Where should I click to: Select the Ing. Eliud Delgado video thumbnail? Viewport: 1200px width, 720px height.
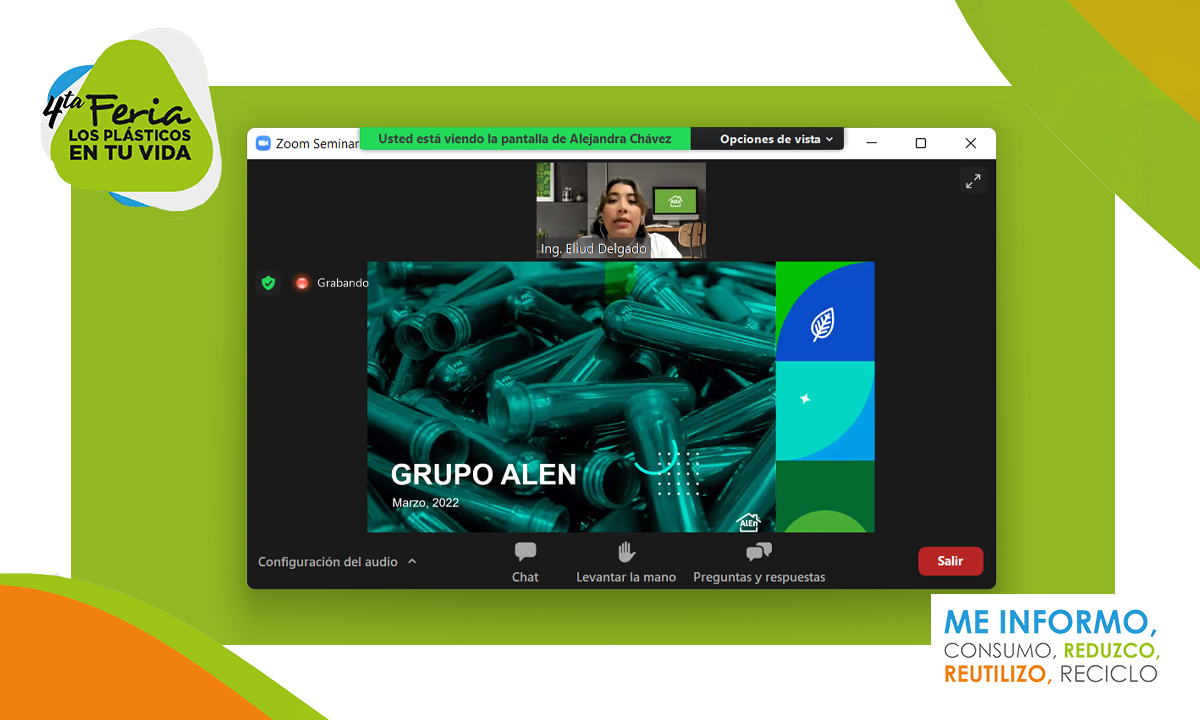coord(621,210)
